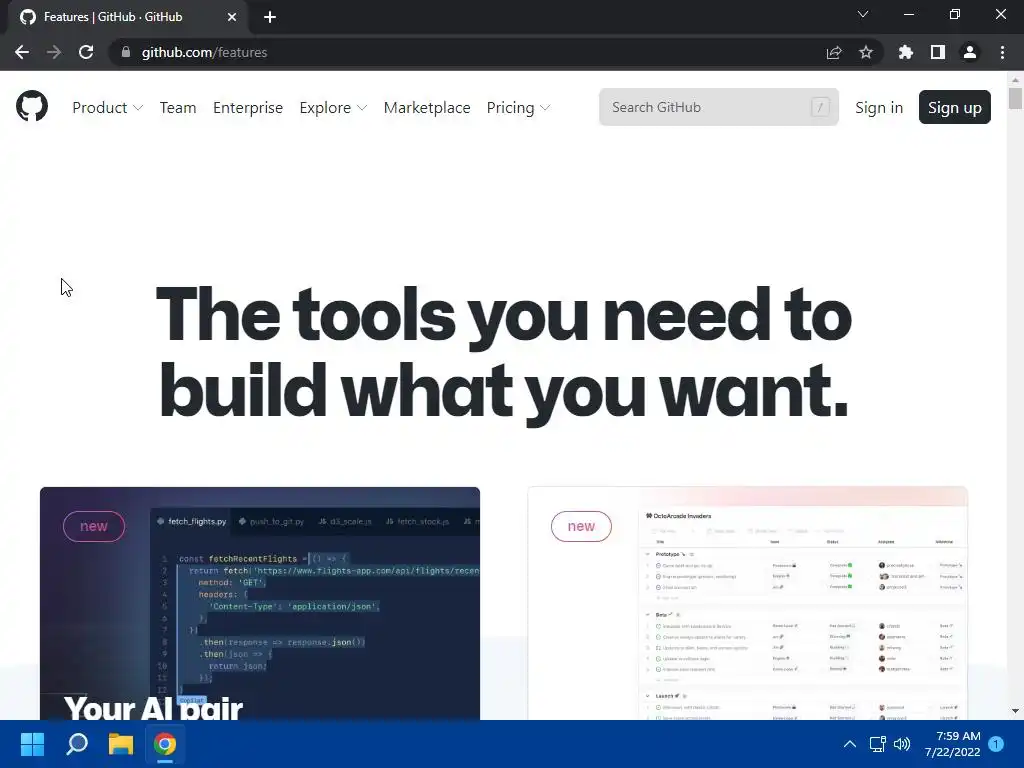Click the page scrollbar up arrow
This screenshot has width=1024, height=768.
coord(1015,80)
